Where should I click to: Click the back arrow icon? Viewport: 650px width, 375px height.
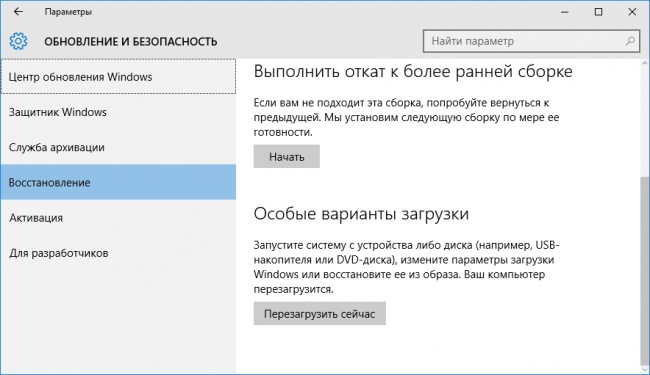pyautogui.click(x=18, y=12)
